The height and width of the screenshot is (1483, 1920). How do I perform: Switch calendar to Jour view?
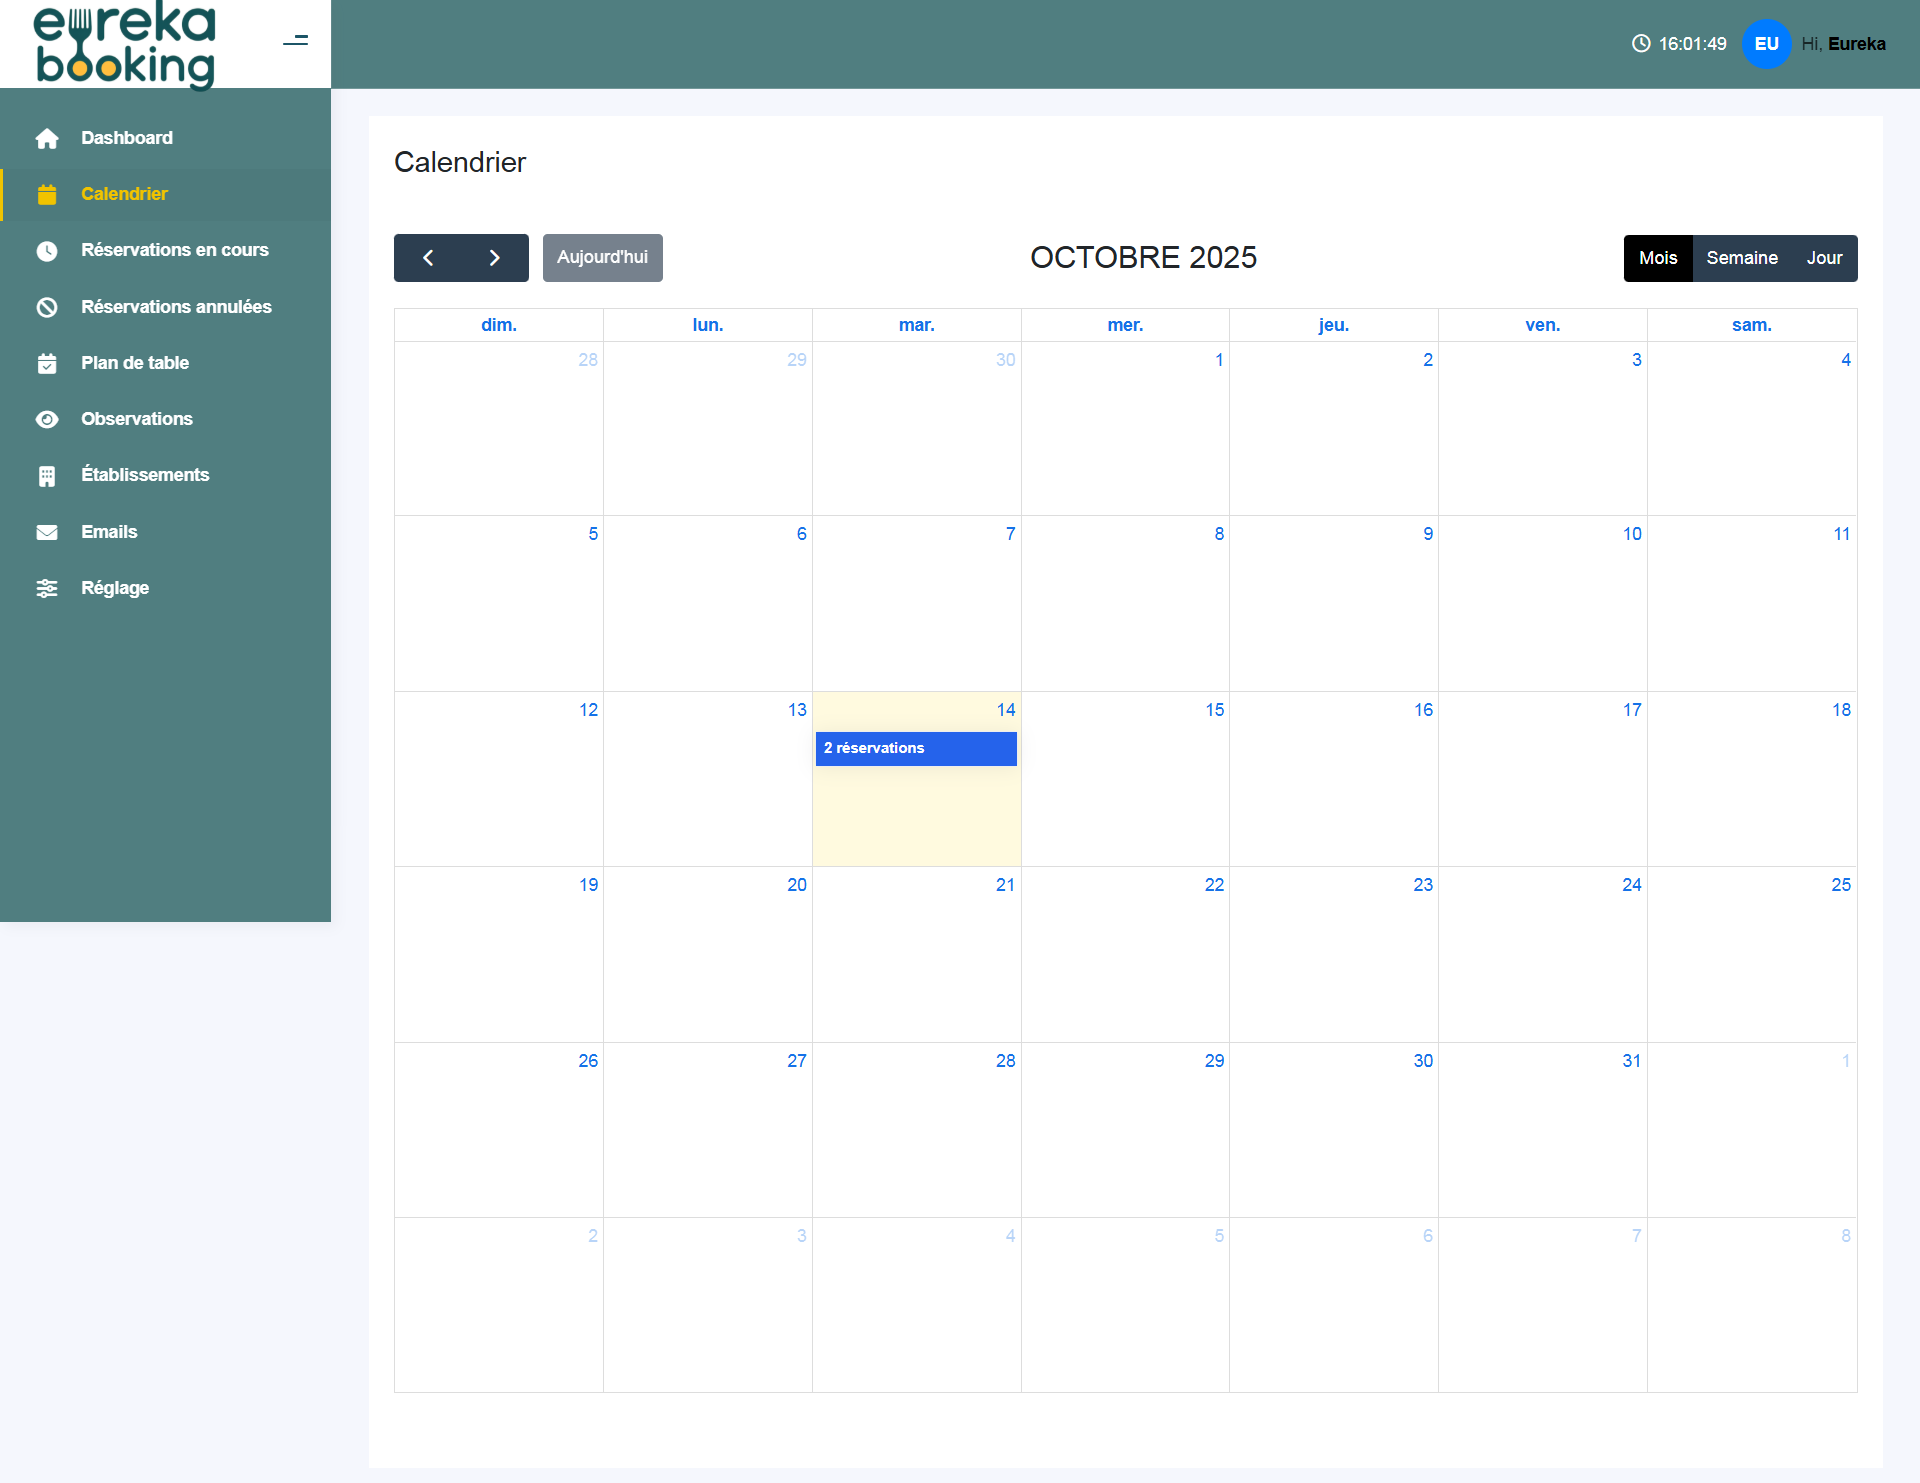click(x=1823, y=258)
